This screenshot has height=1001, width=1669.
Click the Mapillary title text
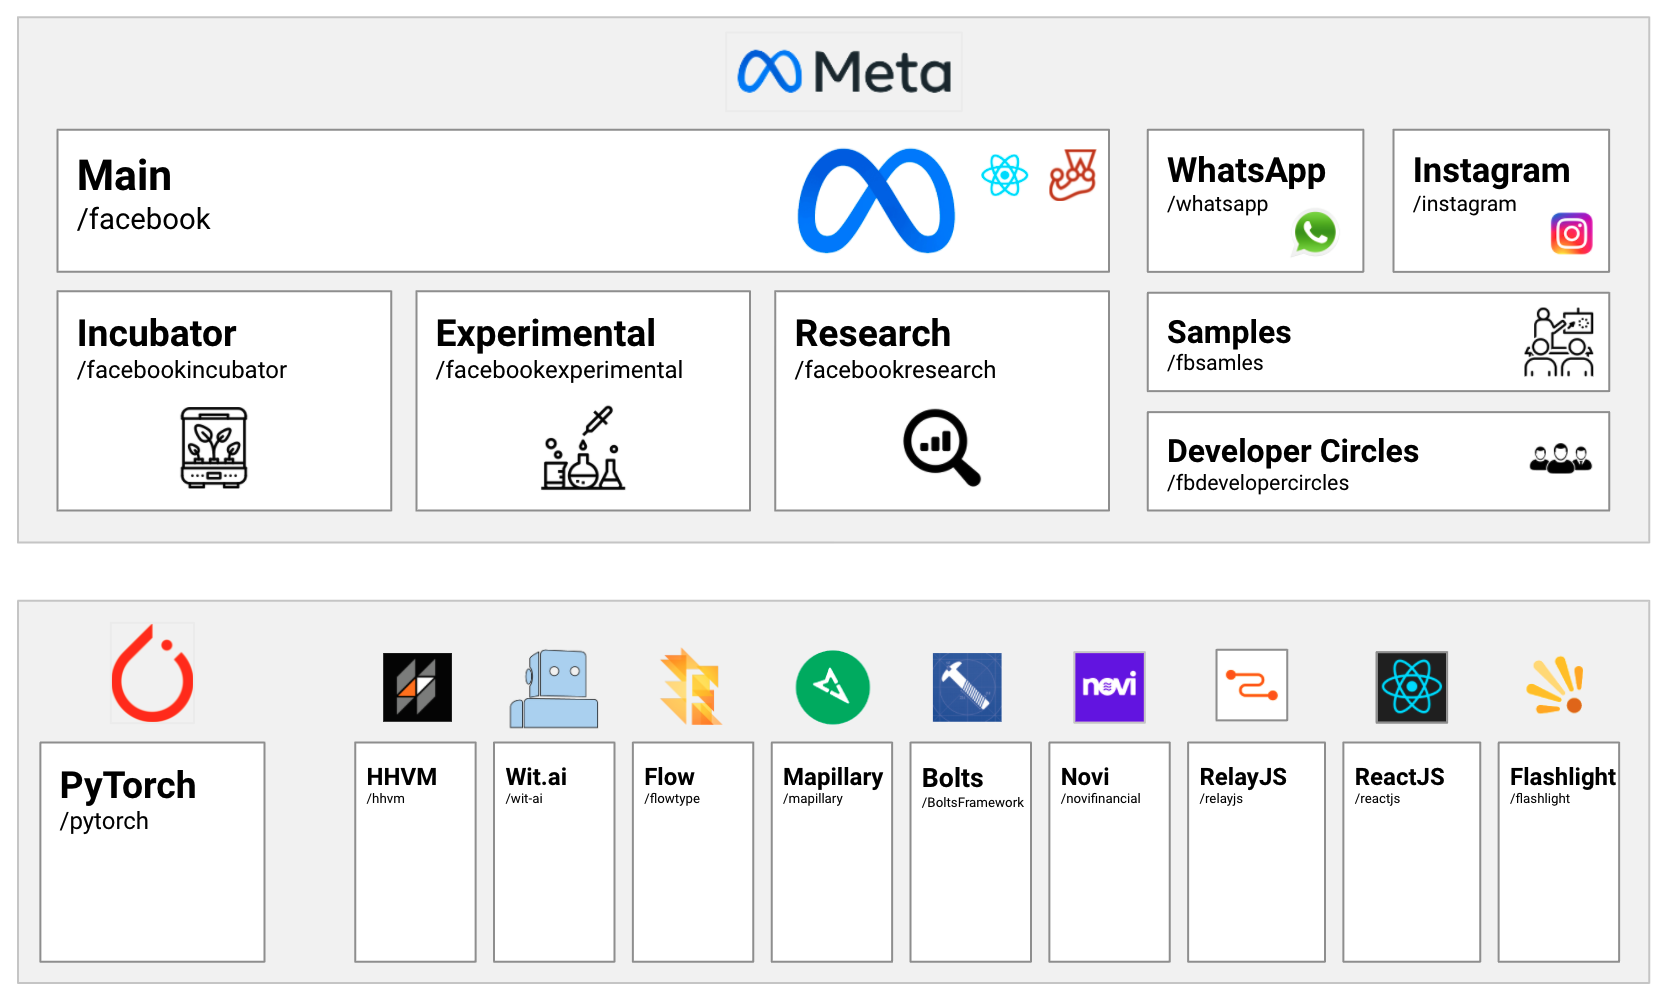tap(833, 777)
